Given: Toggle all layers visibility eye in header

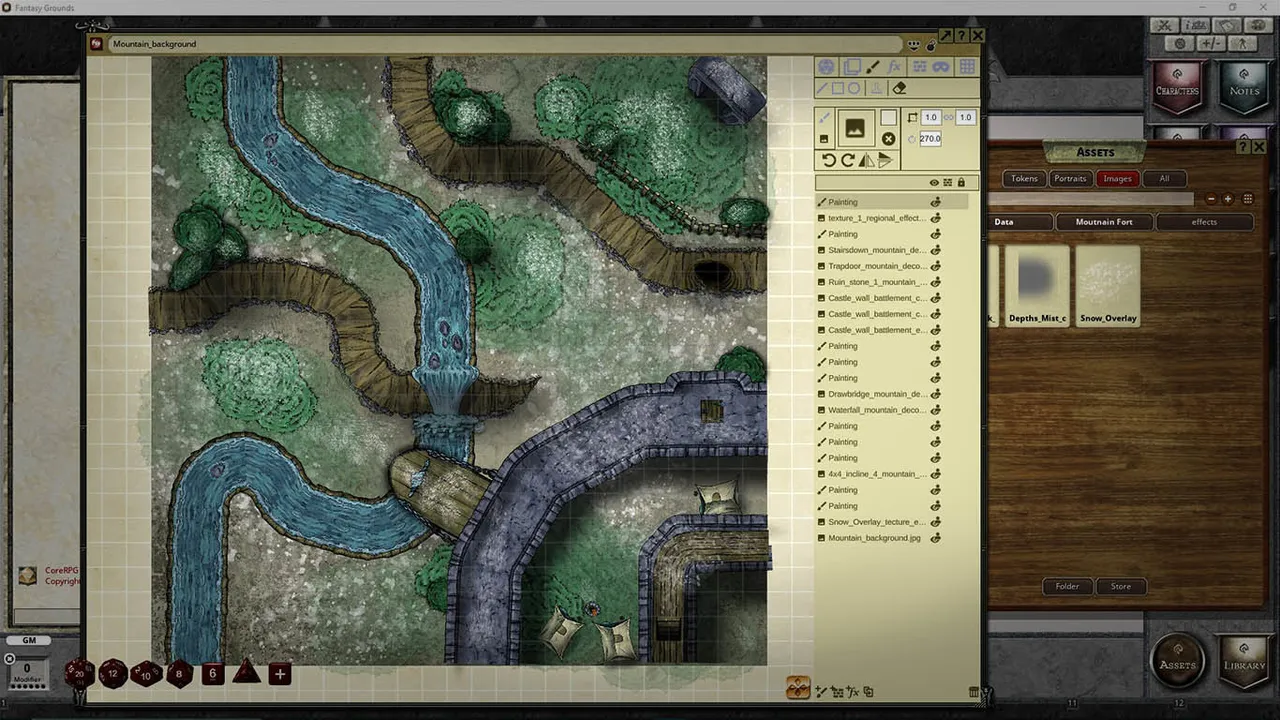Looking at the screenshot, I should (934, 183).
